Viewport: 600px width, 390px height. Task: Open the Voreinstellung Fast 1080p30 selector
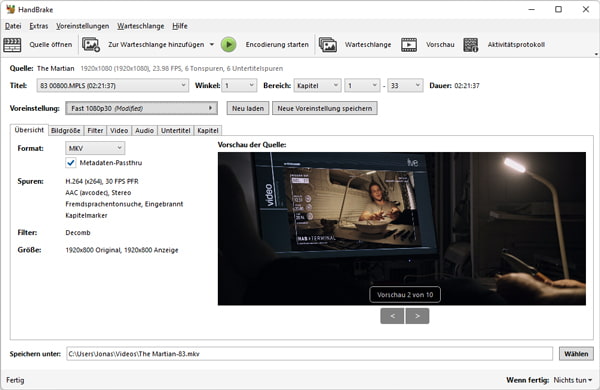(142, 108)
